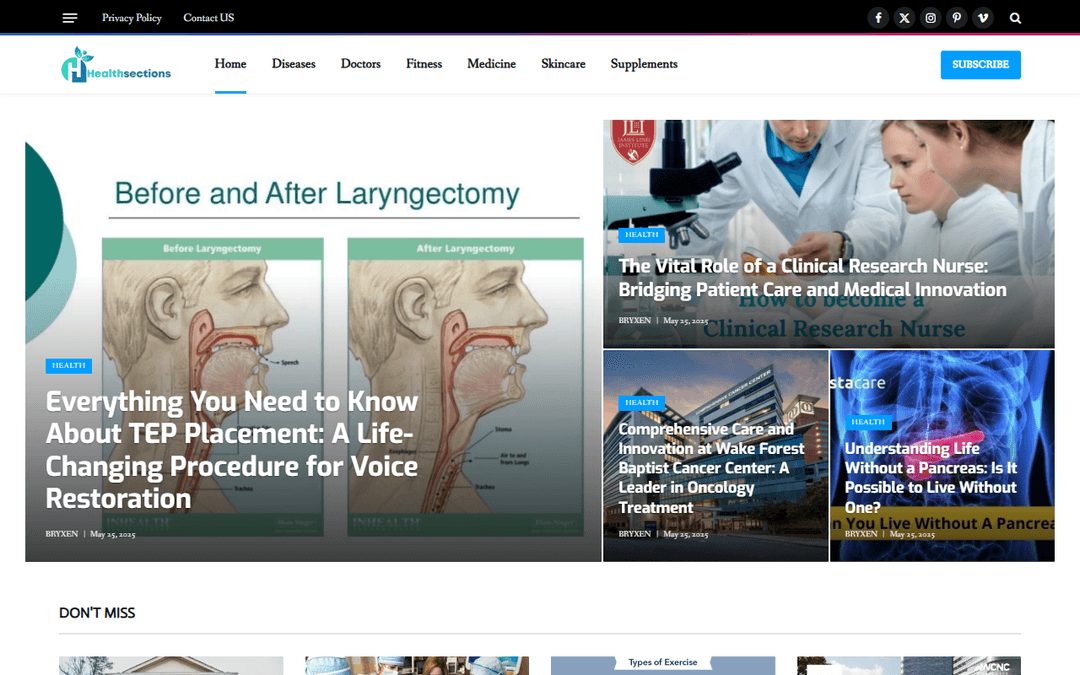Screen dimensions: 1080x675
Task: Open the Fitness menu item
Action: pos(424,64)
